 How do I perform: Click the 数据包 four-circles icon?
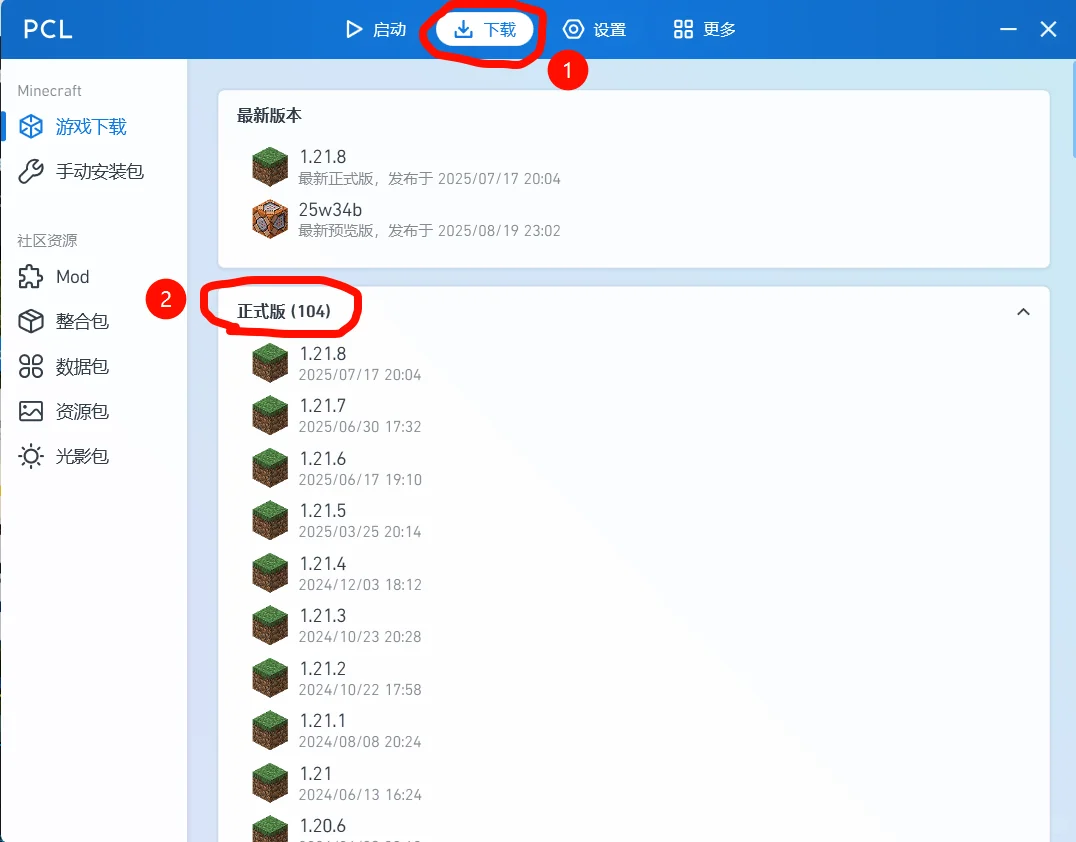[31, 366]
